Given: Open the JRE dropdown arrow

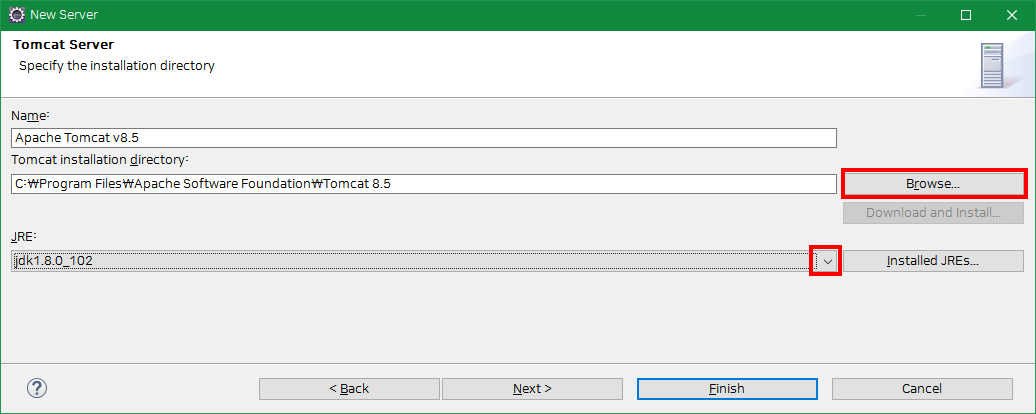Looking at the screenshot, I should click(x=827, y=261).
